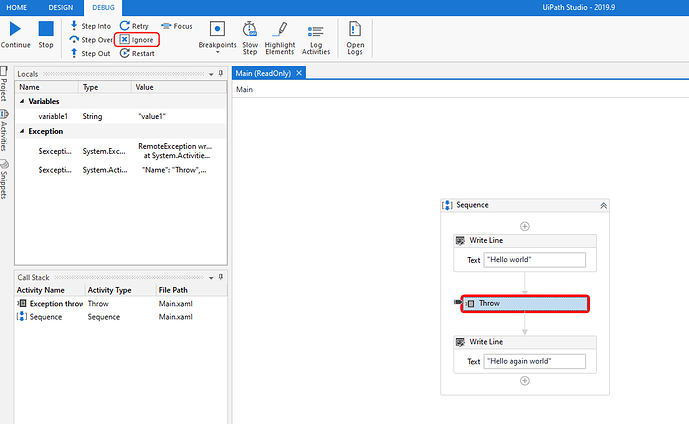Close the Main (ReadOnly) tab
Image resolution: width=689 pixels, height=424 pixels.
tap(299, 73)
